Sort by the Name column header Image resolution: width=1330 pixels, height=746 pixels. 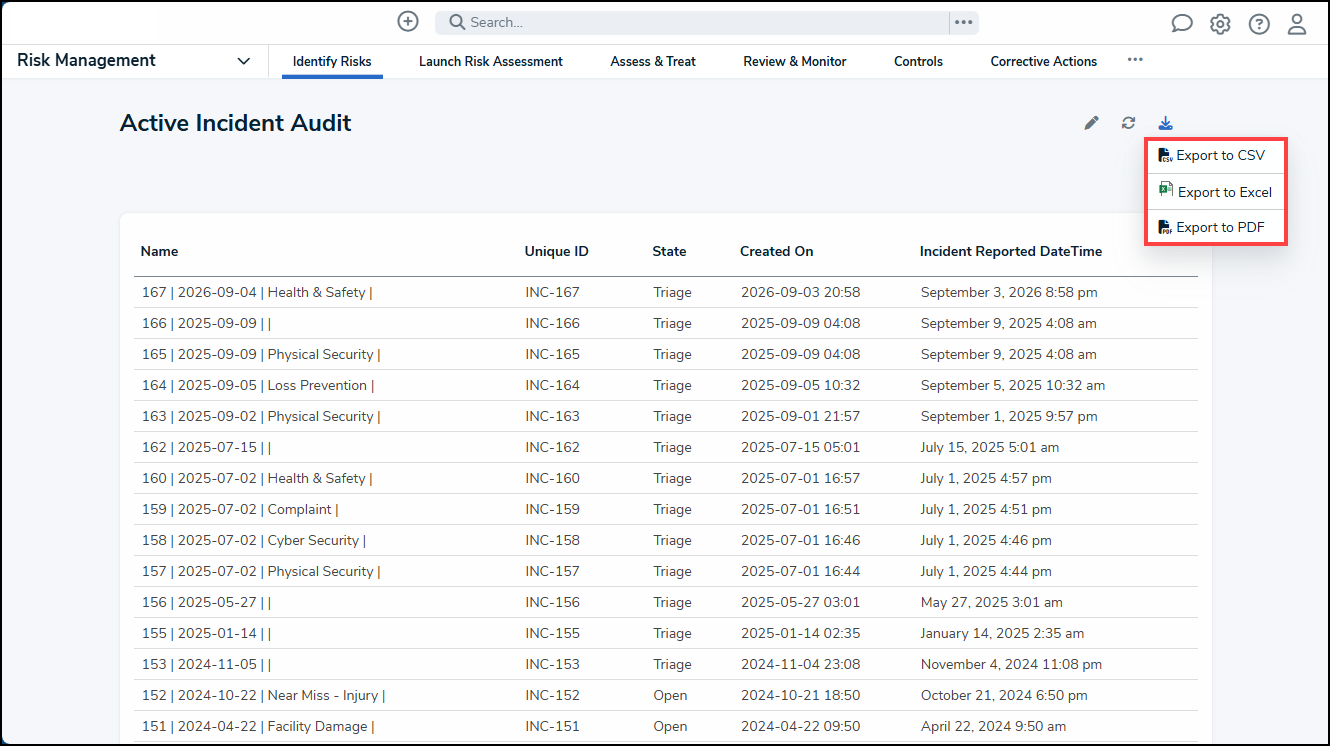(159, 251)
